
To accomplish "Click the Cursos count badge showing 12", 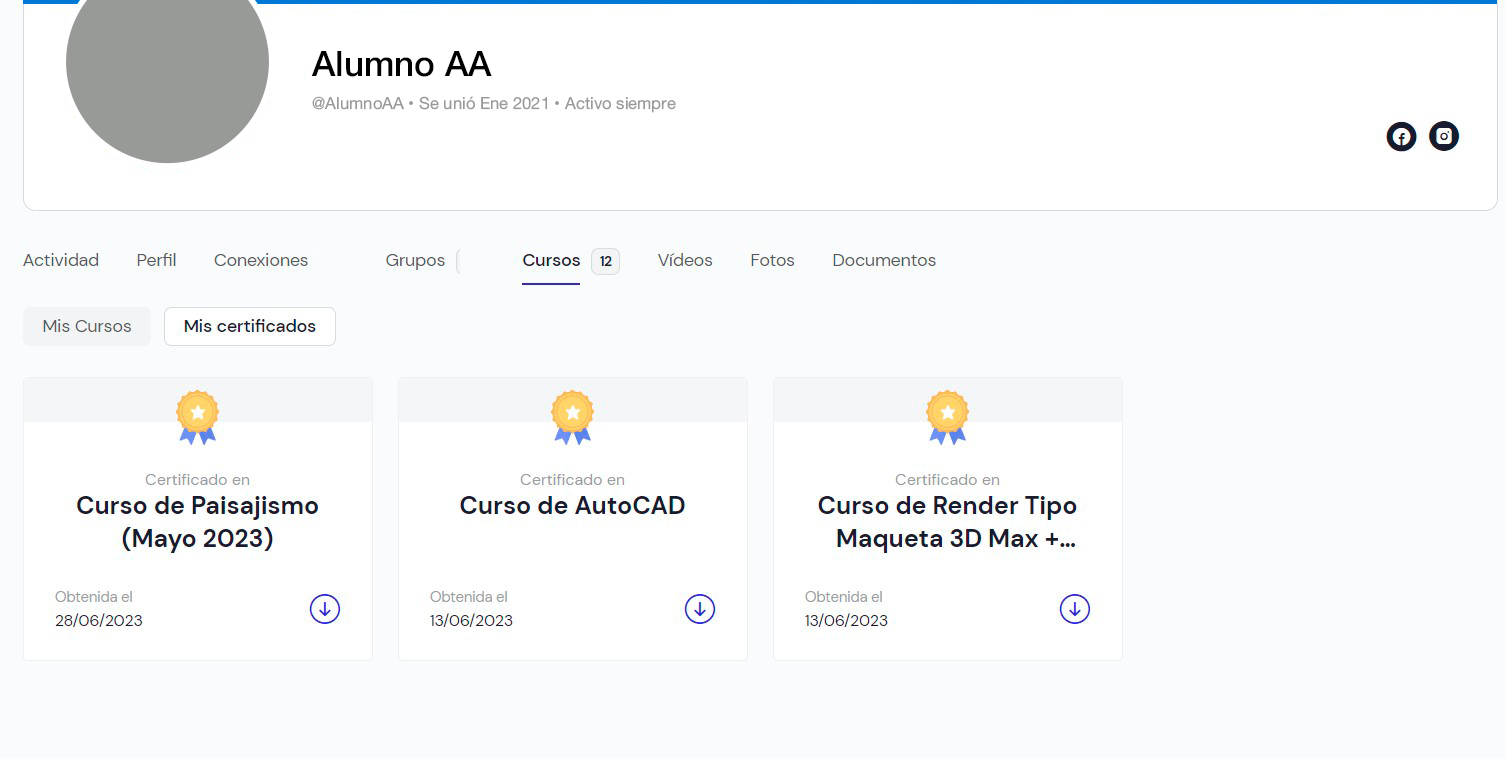I will pyautogui.click(x=605, y=261).
